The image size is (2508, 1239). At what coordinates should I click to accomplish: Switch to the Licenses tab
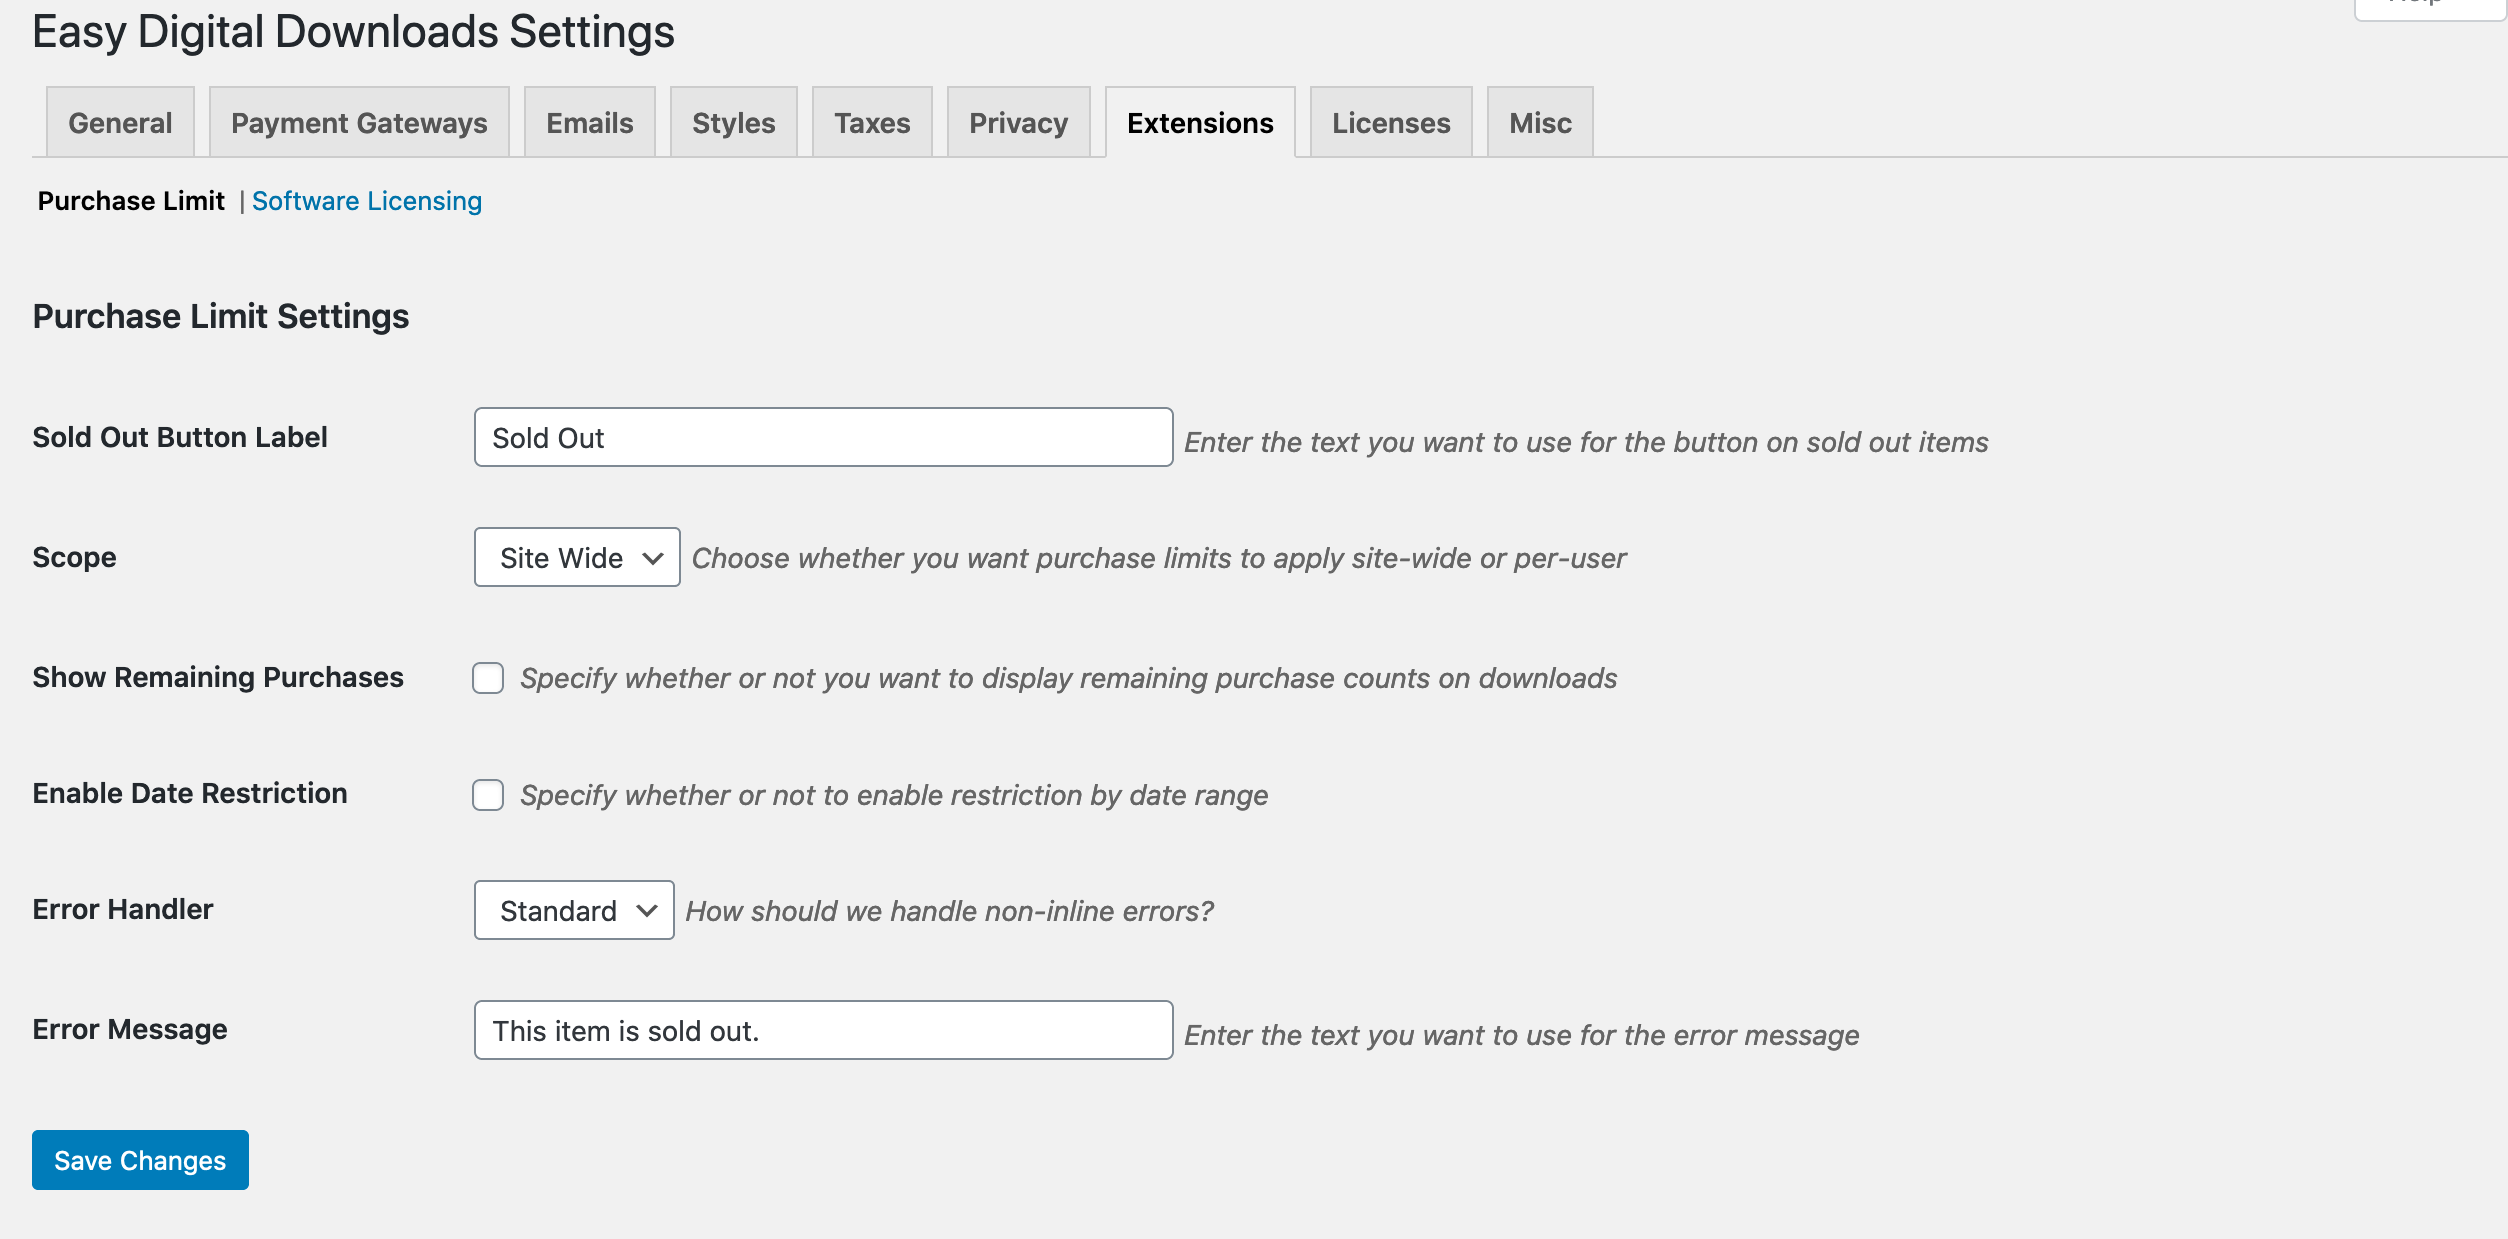pyautogui.click(x=1390, y=123)
